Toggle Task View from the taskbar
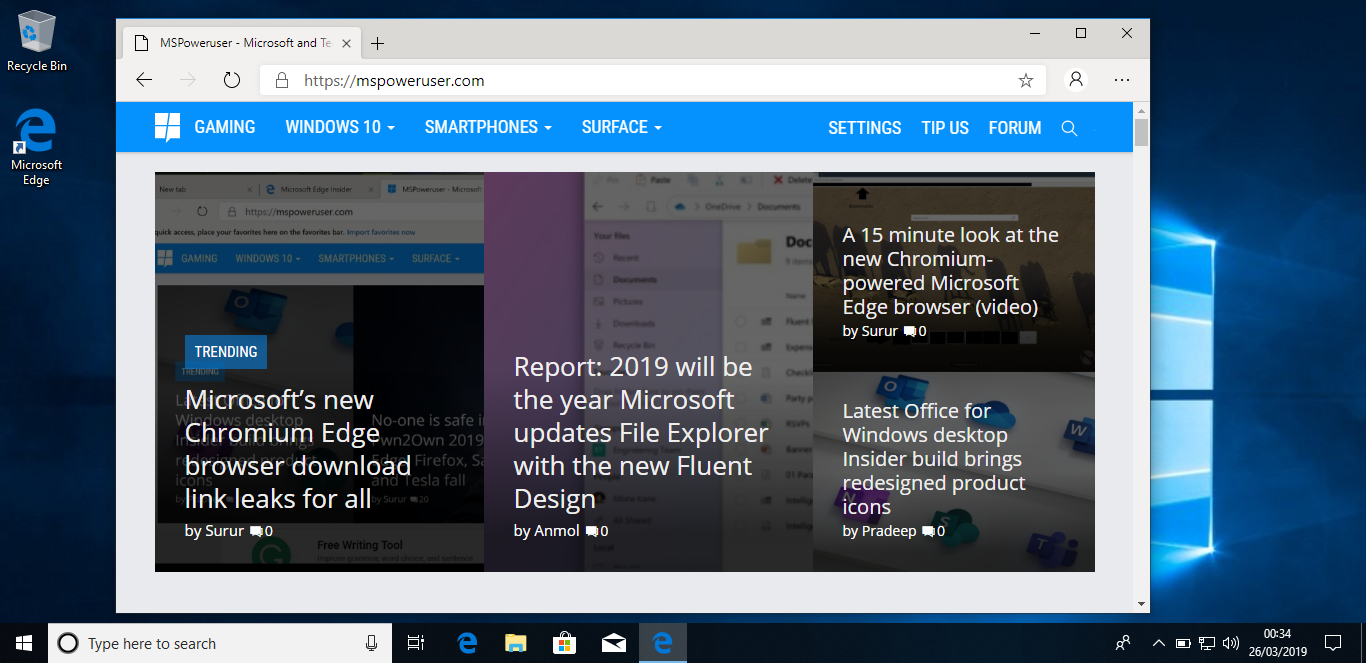 (415, 643)
